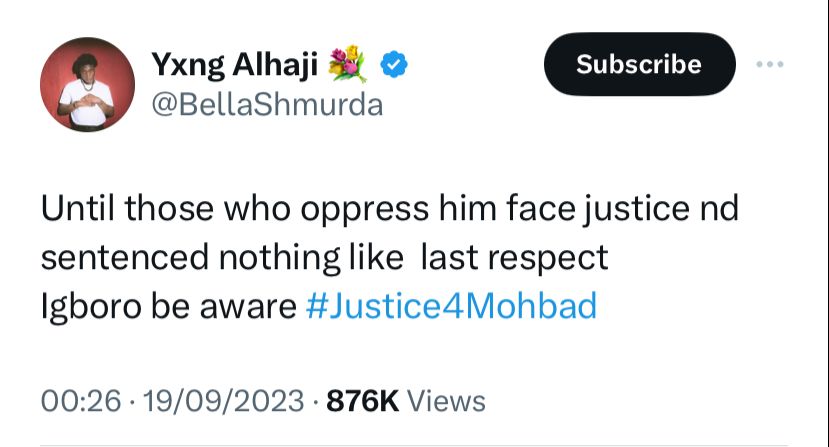Click the 00:26 post time
Viewport: 829px width, 447px height.
81,400
